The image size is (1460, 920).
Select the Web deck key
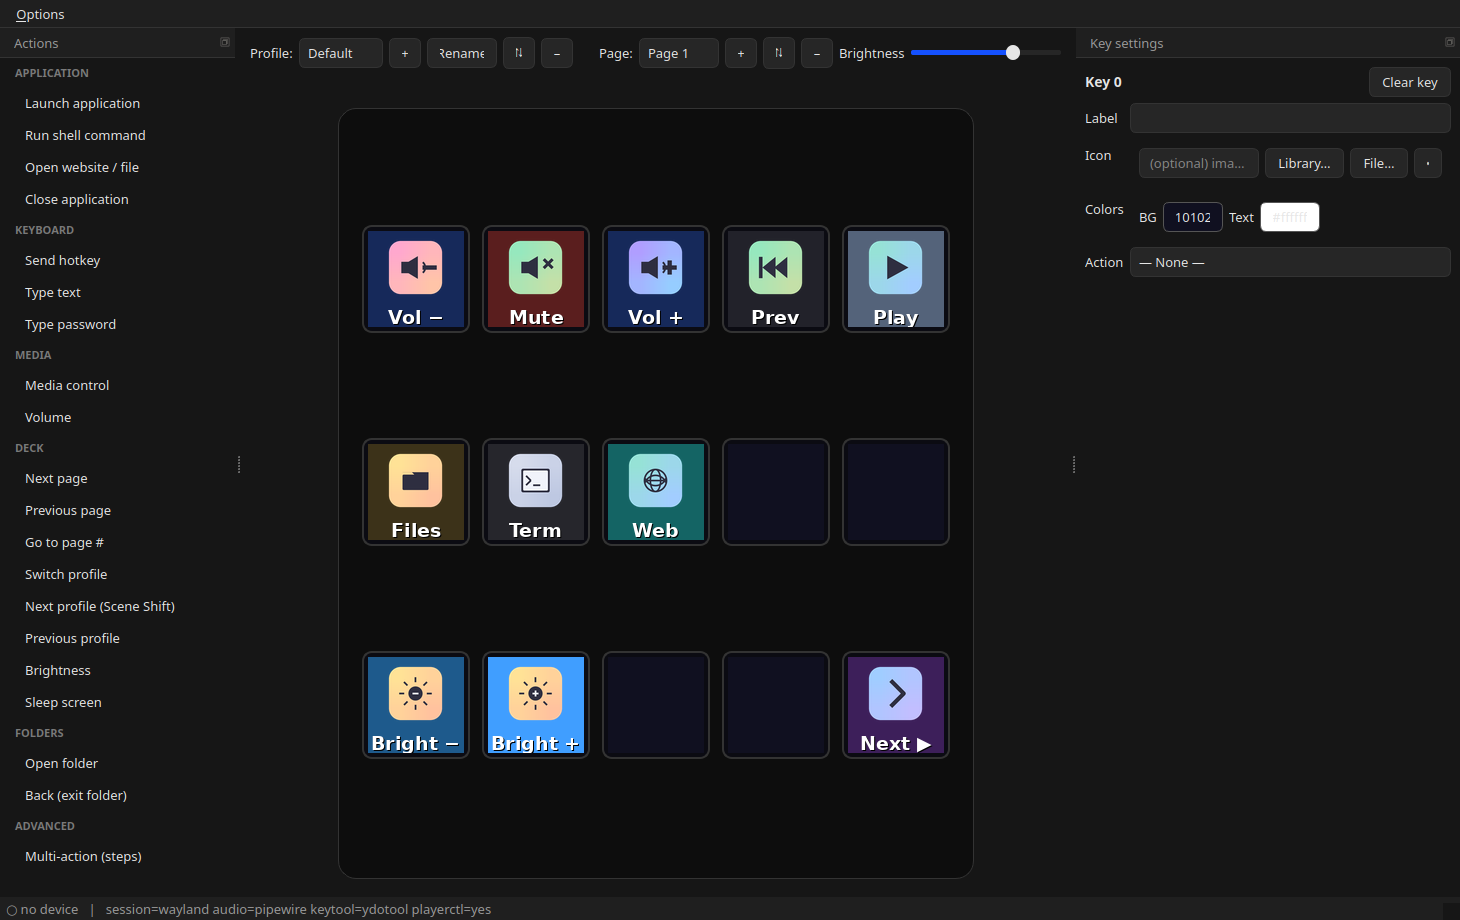[x=656, y=492]
